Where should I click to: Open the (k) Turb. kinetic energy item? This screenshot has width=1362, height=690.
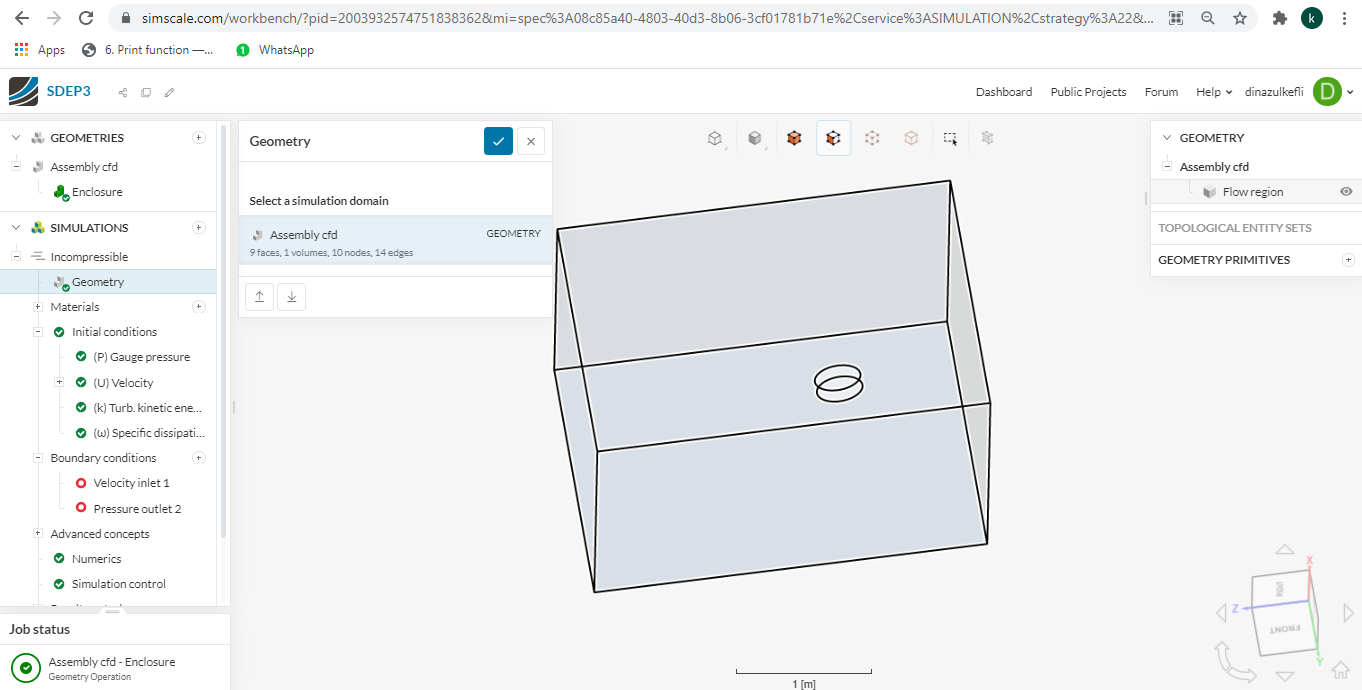point(147,408)
